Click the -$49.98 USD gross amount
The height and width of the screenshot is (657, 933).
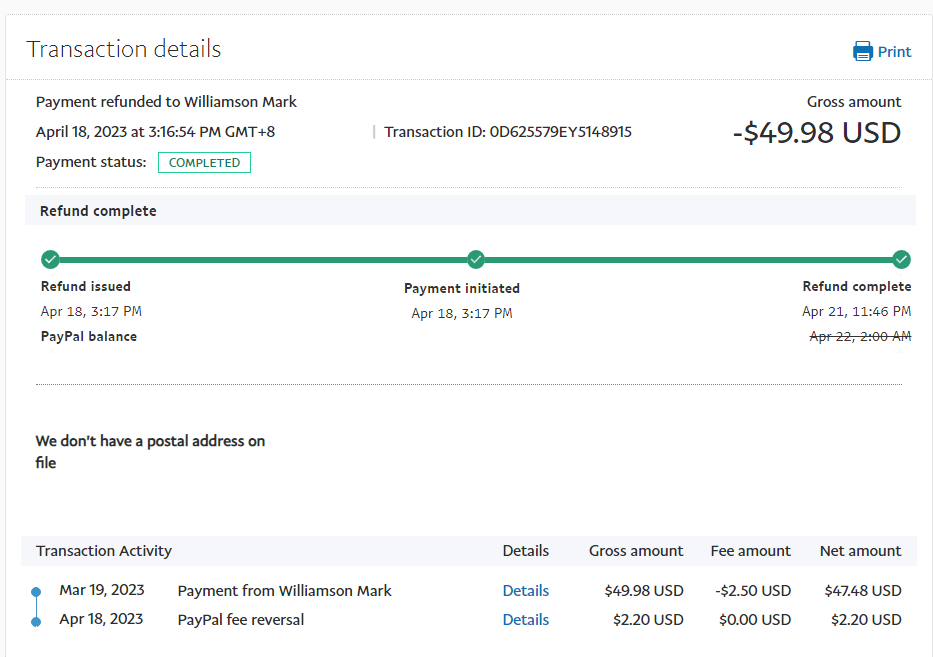(817, 133)
